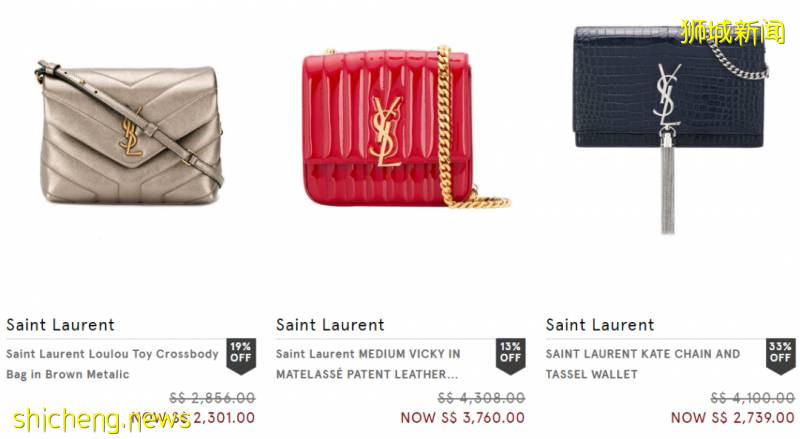Viewport: 800px width, 439px height.
Task: Open KATE CHAIN AND TASSEL WALLET title
Action: [x=643, y=364]
